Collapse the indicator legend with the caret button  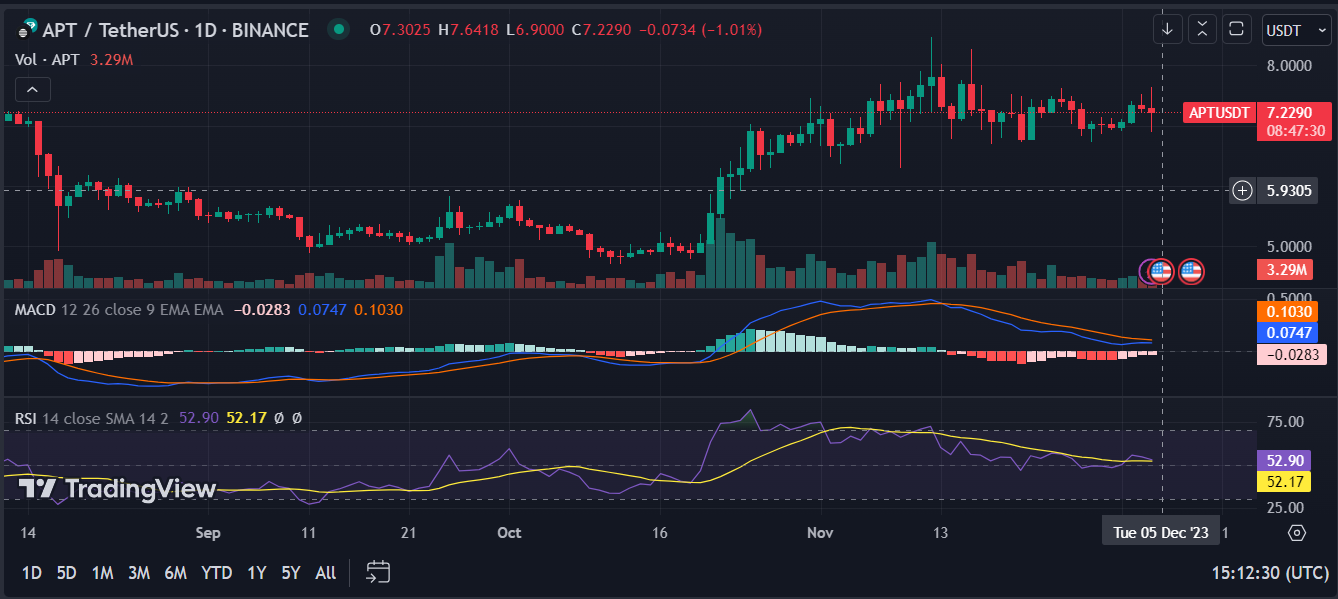click(x=32, y=90)
